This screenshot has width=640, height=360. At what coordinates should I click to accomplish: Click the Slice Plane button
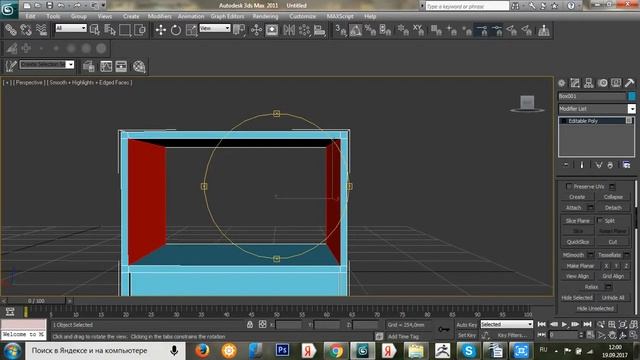[578, 220]
